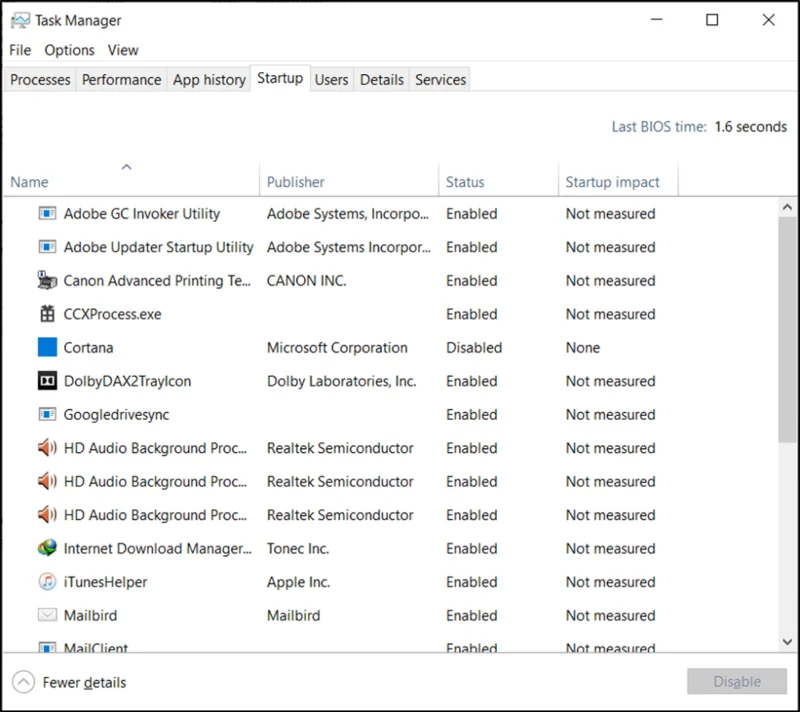Click Not measured impact for Mailbird
This screenshot has width=800, height=712.
point(610,616)
